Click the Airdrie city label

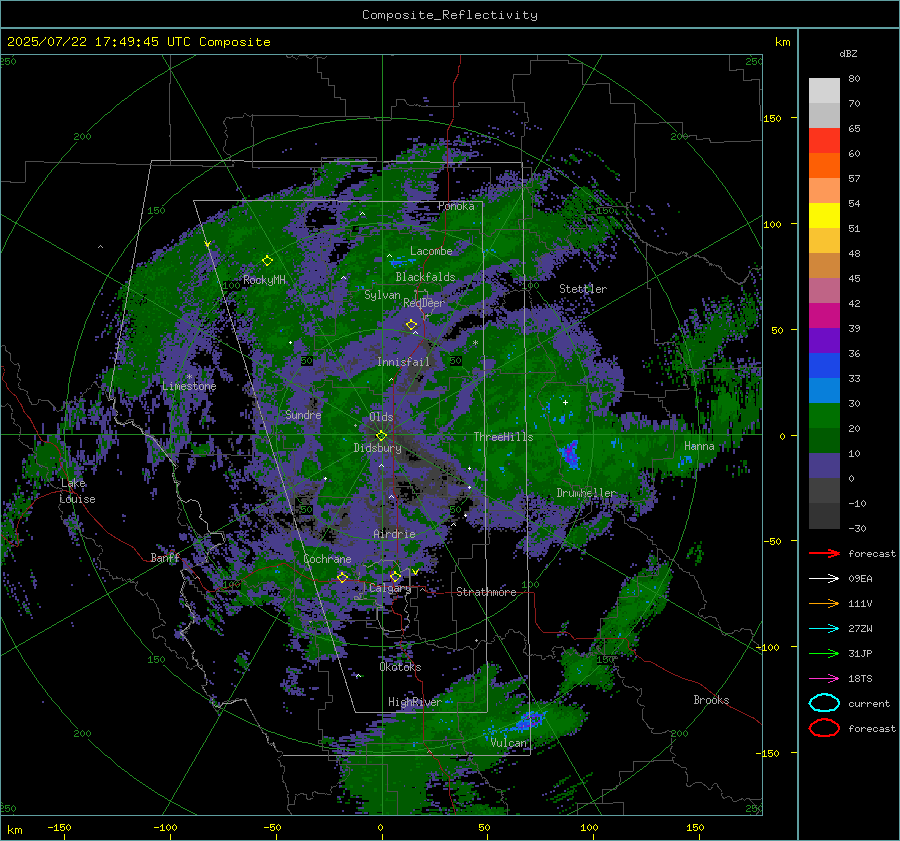394,534
